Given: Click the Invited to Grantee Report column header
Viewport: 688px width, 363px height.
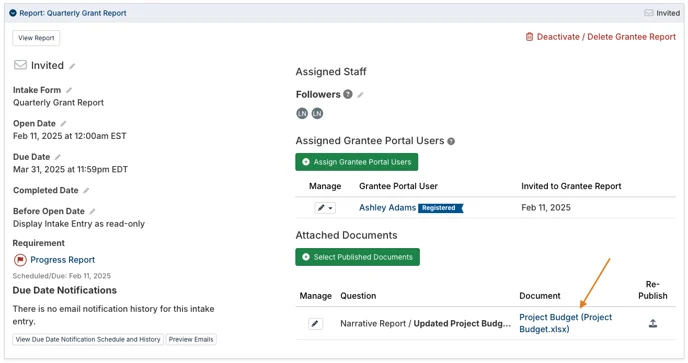Looking at the screenshot, I should pyautogui.click(x=571, y=186).
